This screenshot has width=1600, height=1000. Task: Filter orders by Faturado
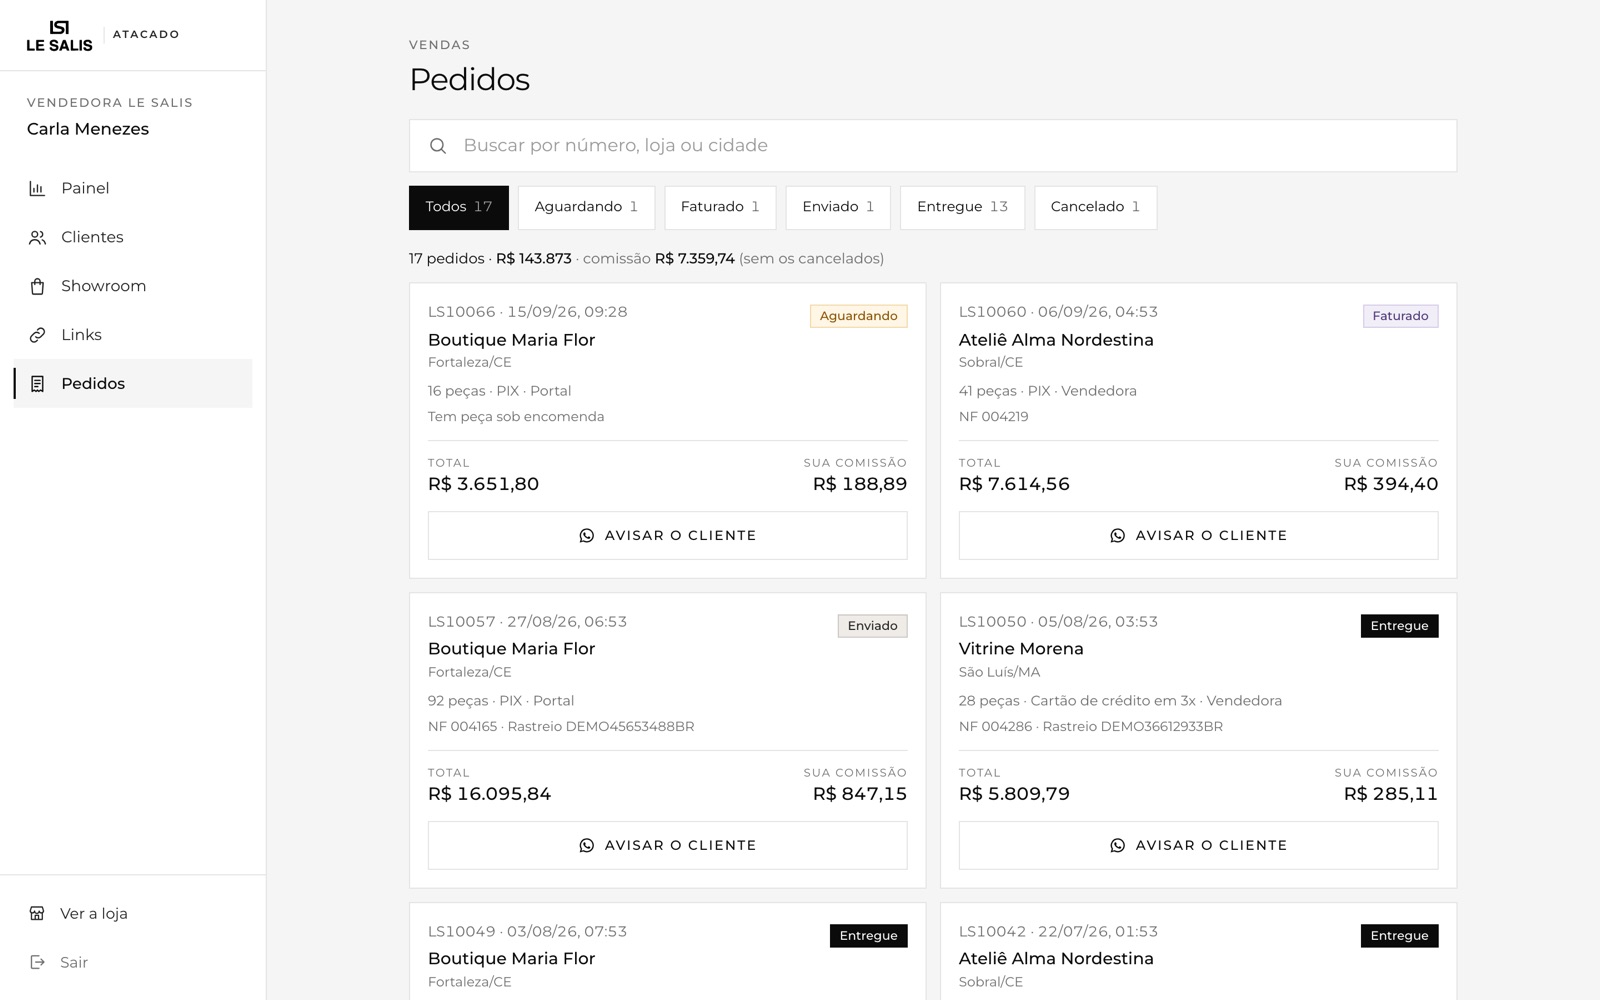(x=720, y=207)
